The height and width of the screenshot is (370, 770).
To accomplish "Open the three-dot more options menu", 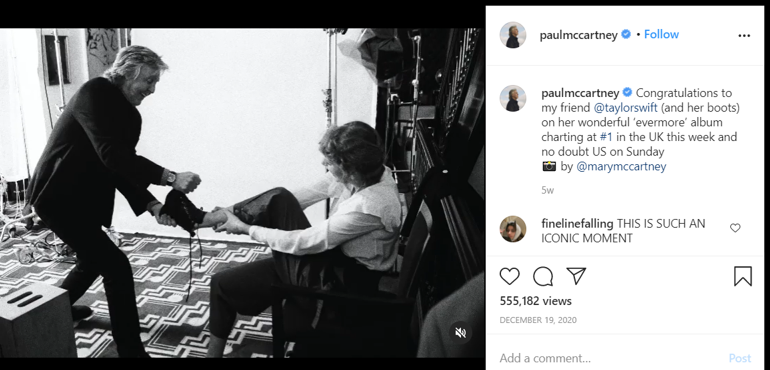I will pos(744,35).
